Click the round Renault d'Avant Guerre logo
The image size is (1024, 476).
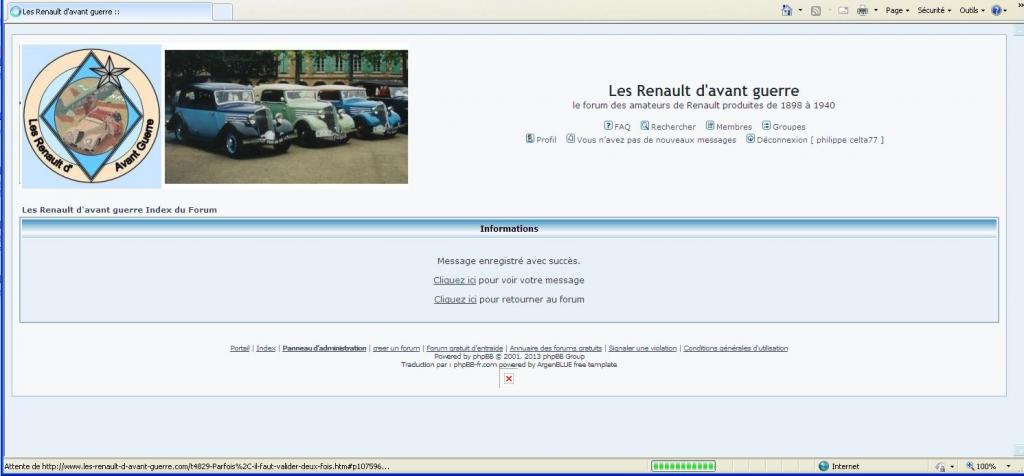tap(91, 116)
